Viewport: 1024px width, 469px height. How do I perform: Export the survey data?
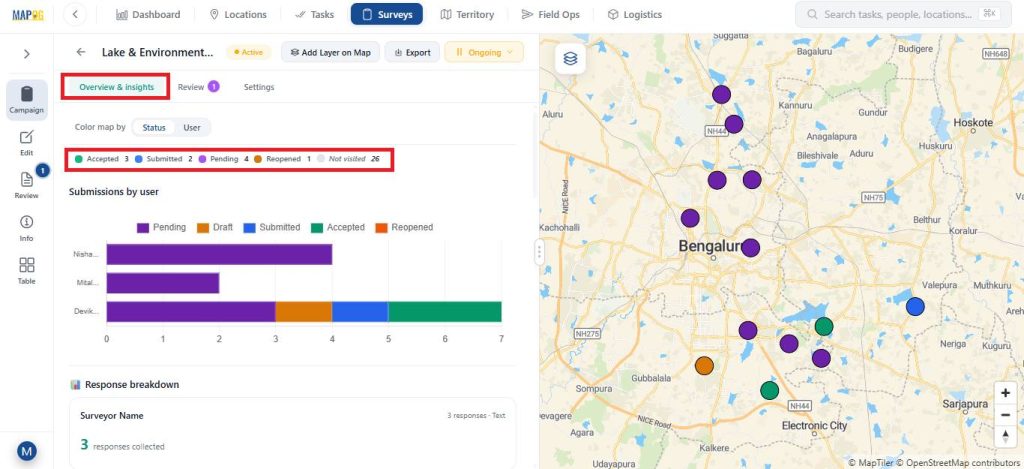[412, 52]
